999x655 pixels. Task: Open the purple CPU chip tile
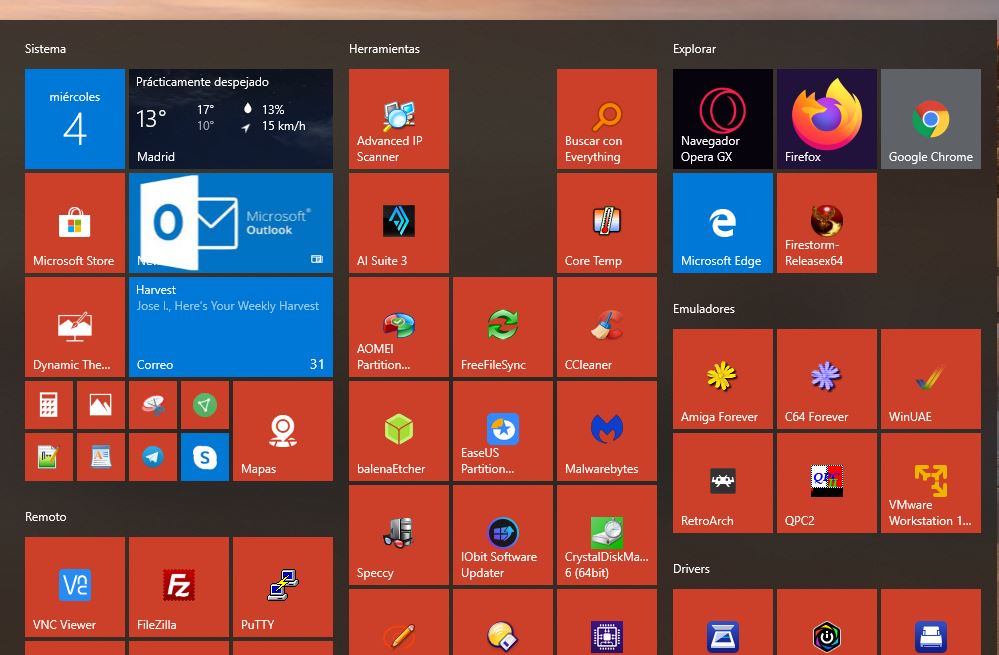[607, 623]
